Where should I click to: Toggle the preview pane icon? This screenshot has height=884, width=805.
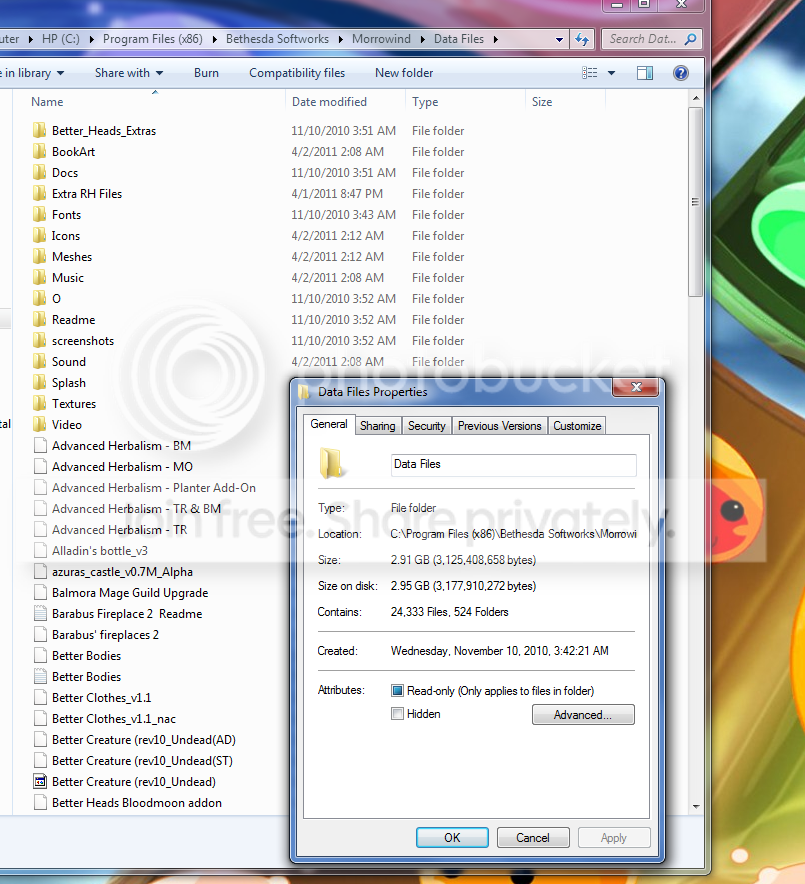click(x=645, y=73)
